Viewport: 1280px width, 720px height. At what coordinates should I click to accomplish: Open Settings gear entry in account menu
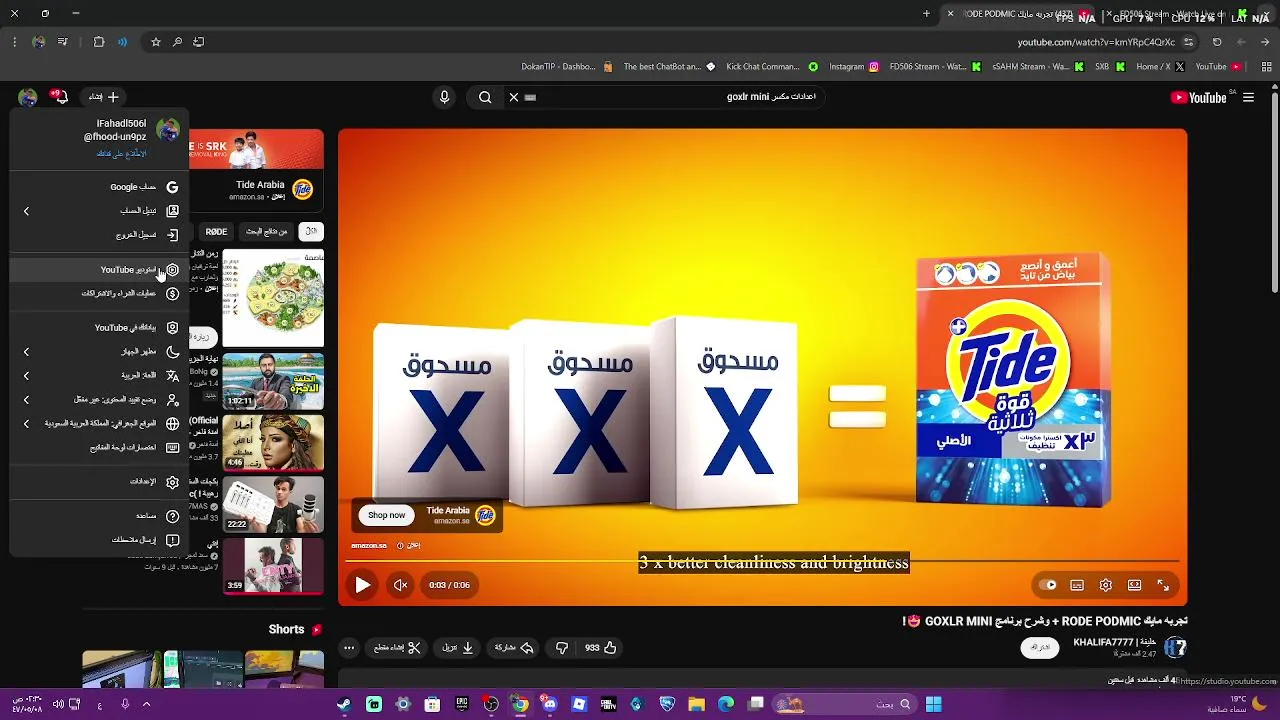pos(98,482)
